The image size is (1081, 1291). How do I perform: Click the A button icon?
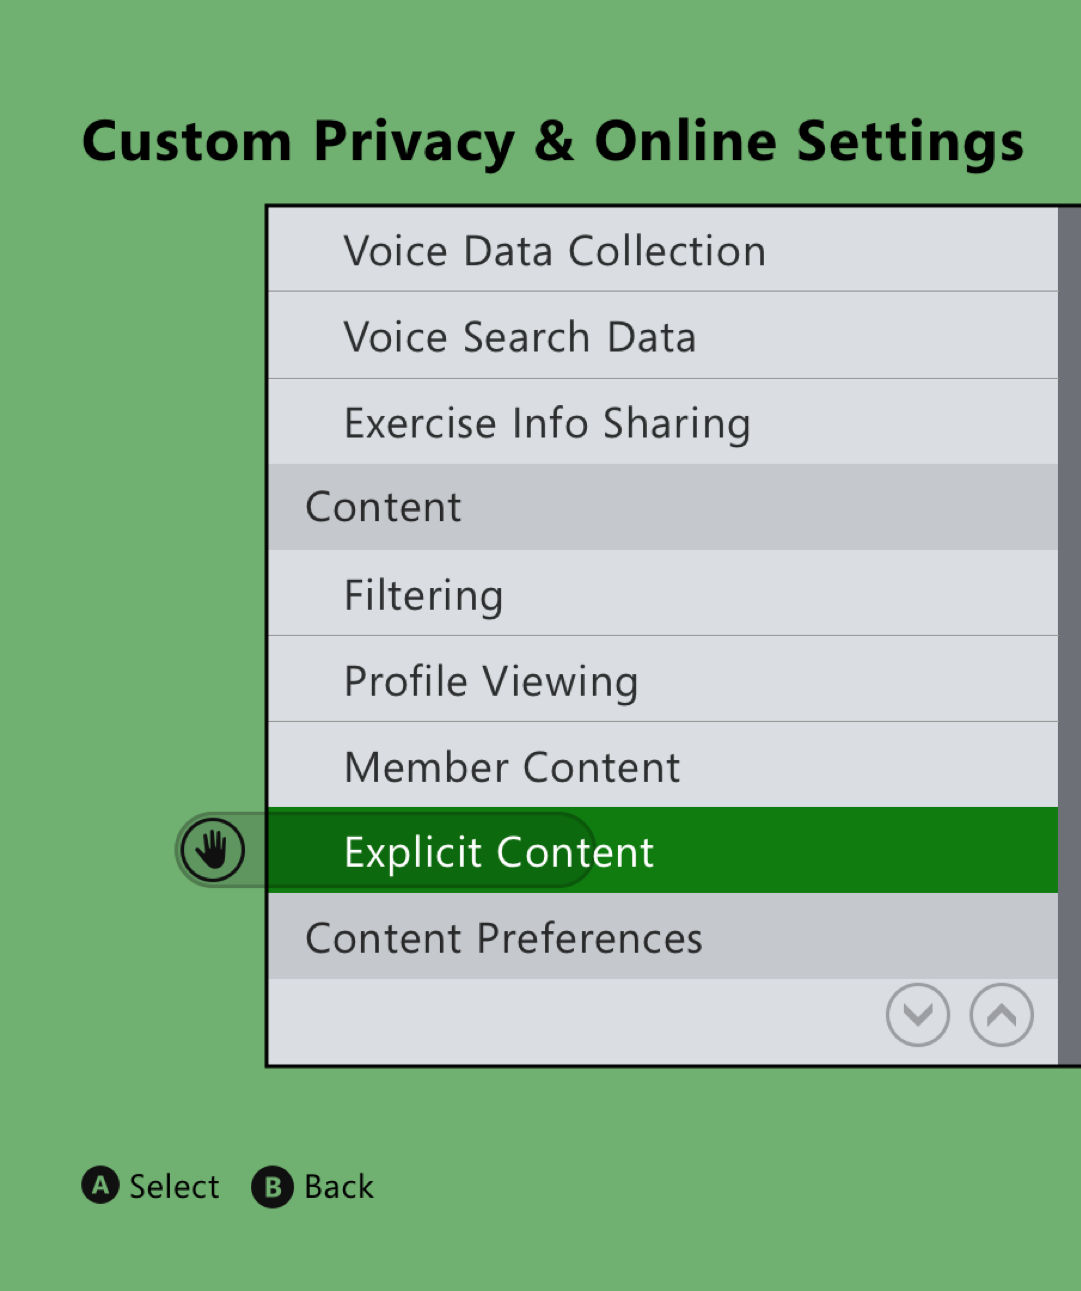pos(100,1186)
